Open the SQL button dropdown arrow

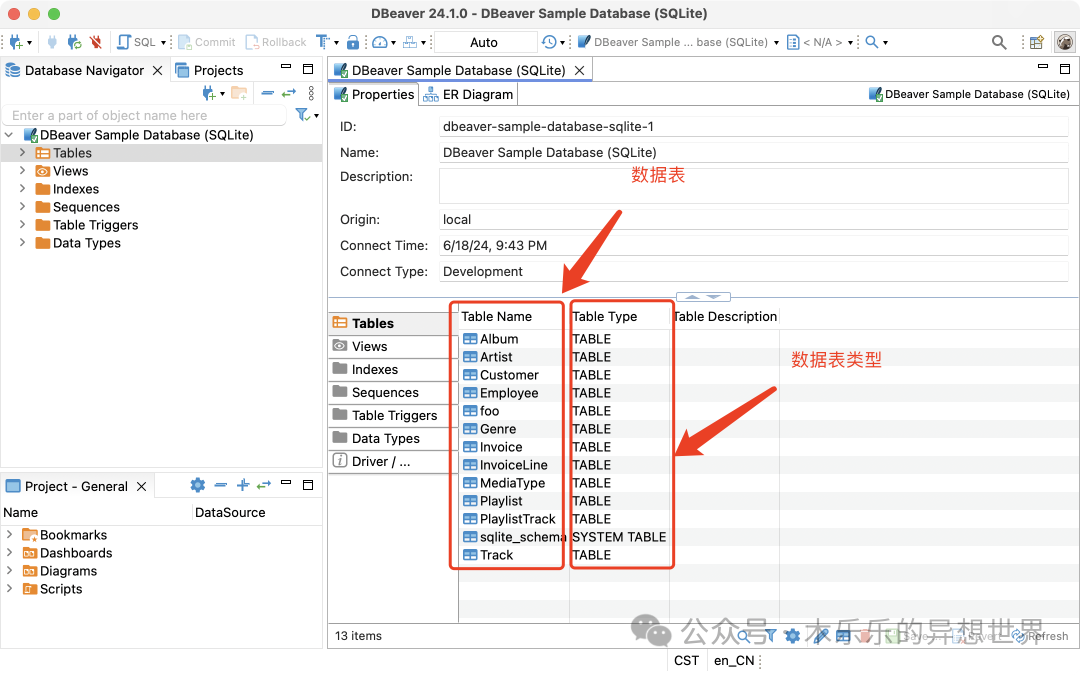163,43
